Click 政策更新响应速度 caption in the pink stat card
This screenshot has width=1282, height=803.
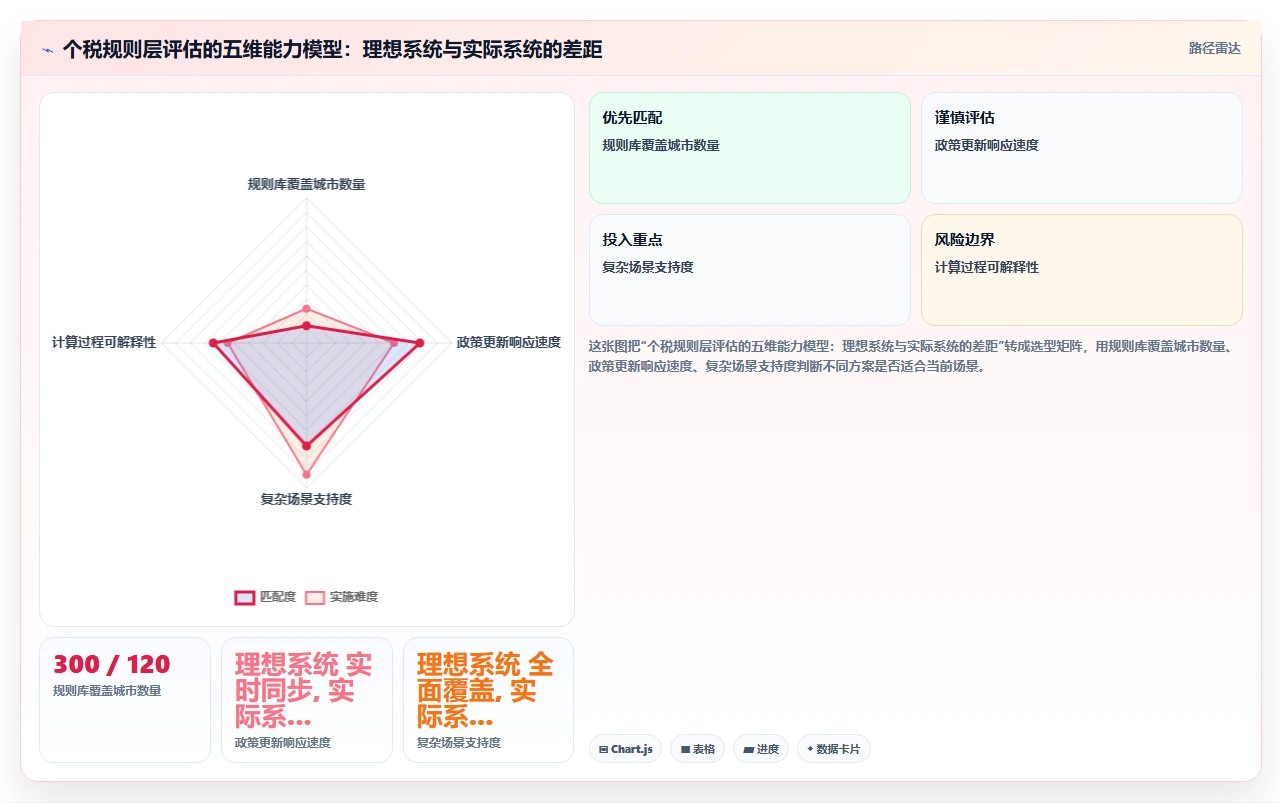point(283,743)
